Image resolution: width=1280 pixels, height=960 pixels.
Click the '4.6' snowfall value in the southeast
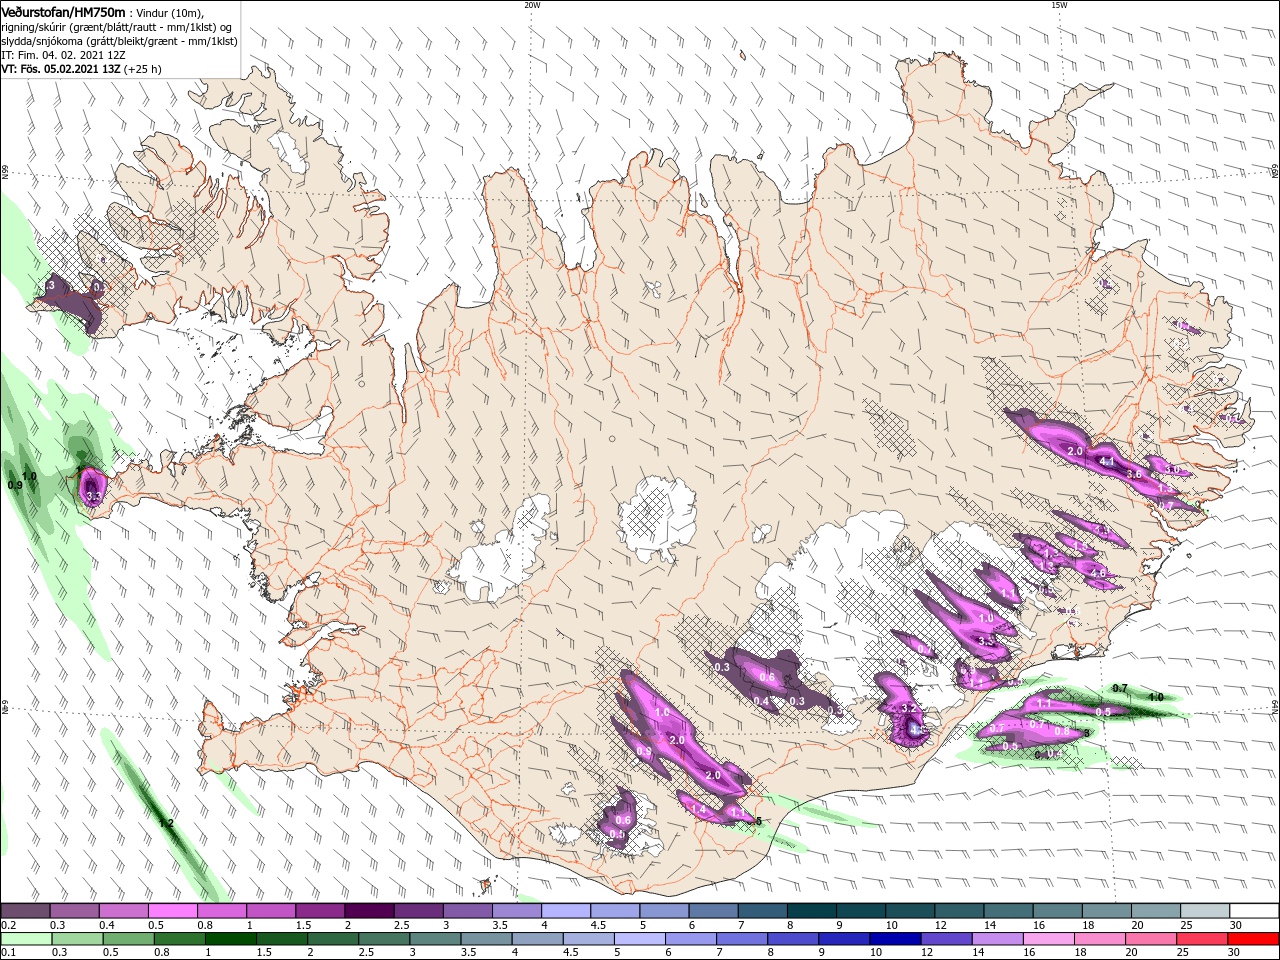[x=1098, y=573]
